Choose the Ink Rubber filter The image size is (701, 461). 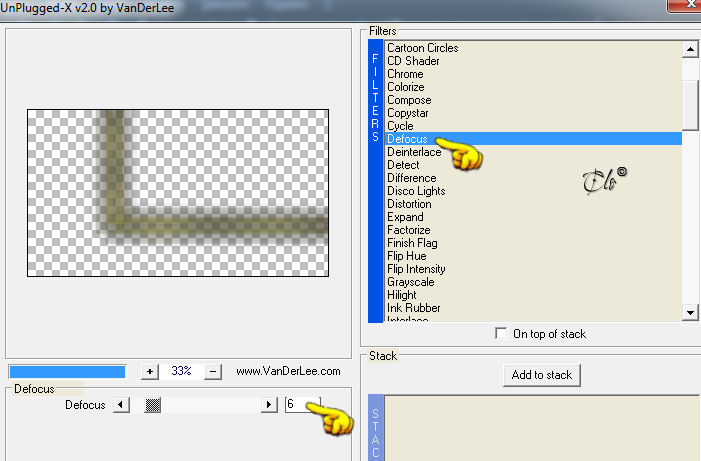(414, 308)
